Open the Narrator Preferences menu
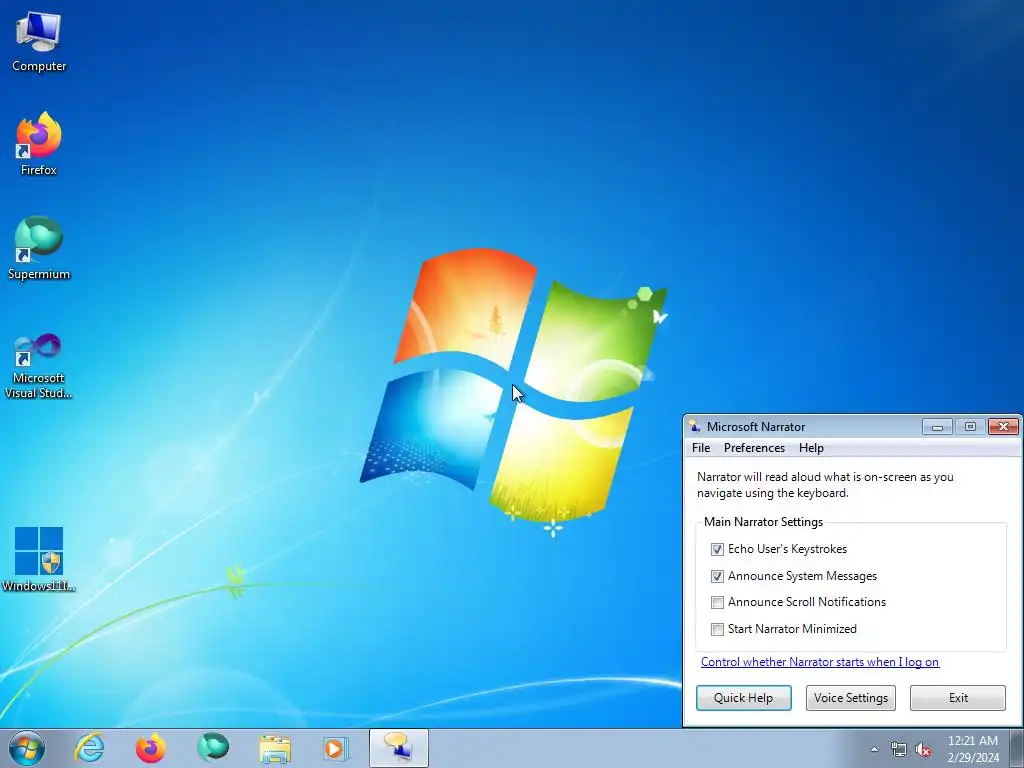This screenshot has height=768, width=1024. coord(754,448)
